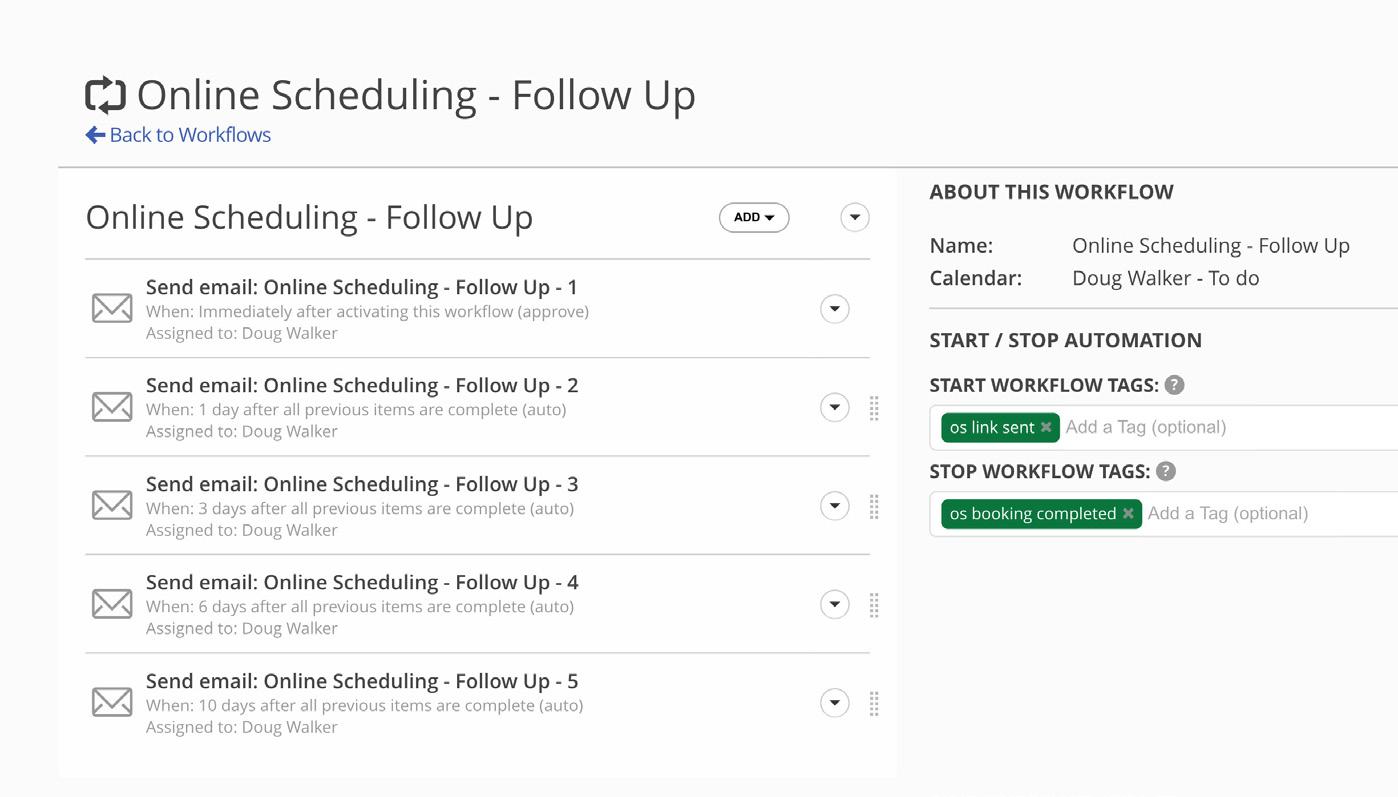Click help icon next to Start Workflow Tags
The image size is (1398, 797).
pyautogui.click(x=1174, y=385)
